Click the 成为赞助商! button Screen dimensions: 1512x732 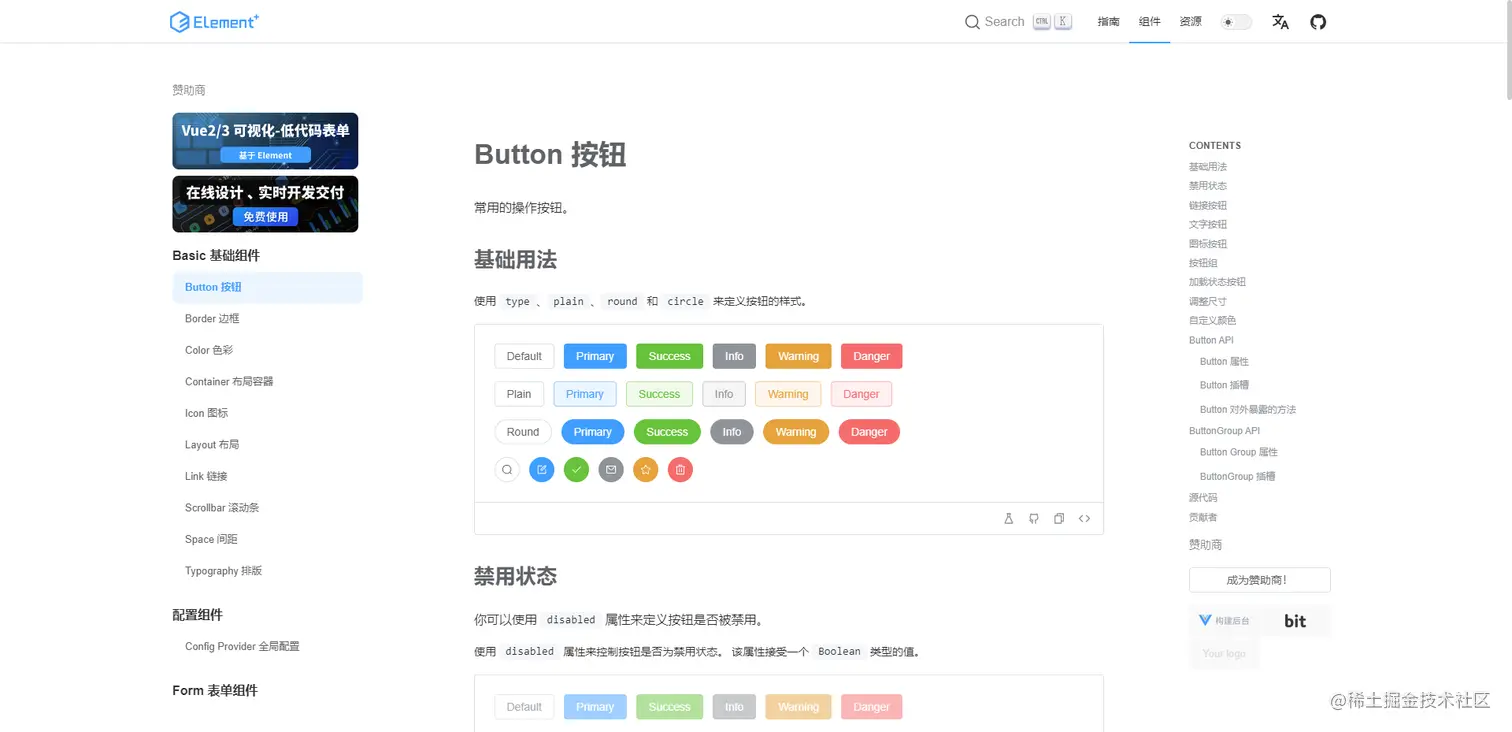point(1259,580)
